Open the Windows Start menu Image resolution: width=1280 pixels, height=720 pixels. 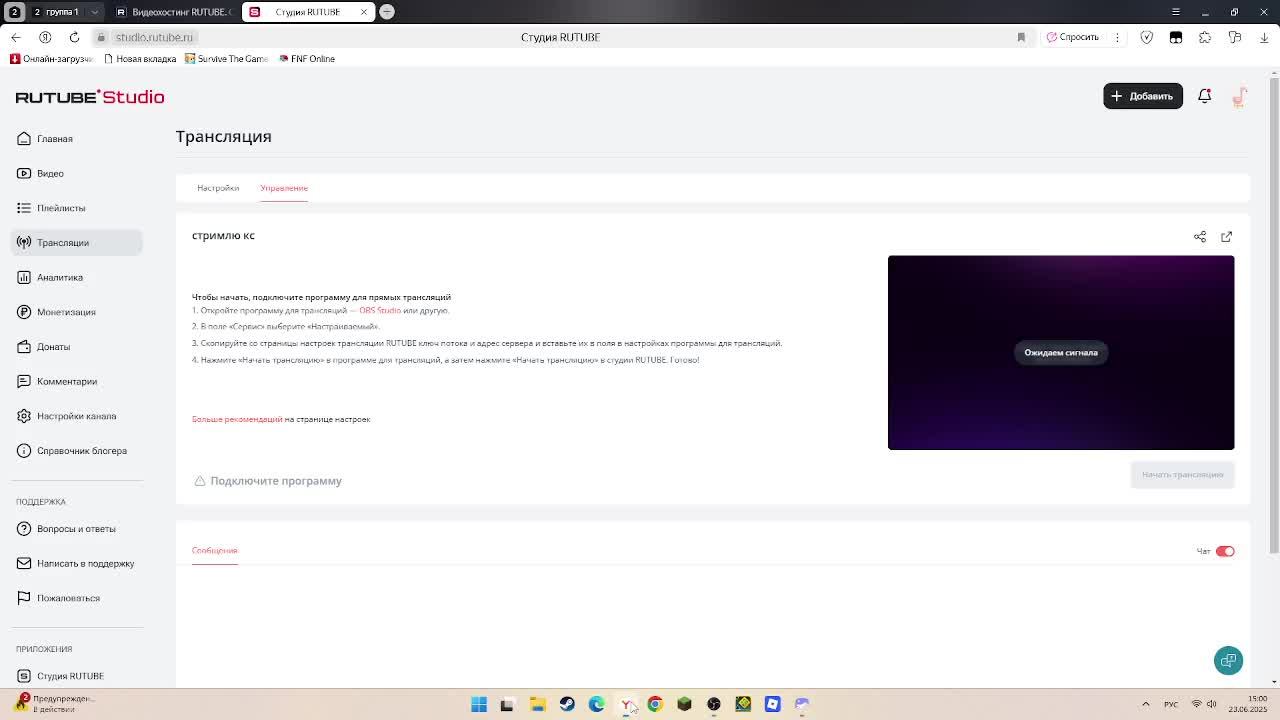tap(479, 704)
